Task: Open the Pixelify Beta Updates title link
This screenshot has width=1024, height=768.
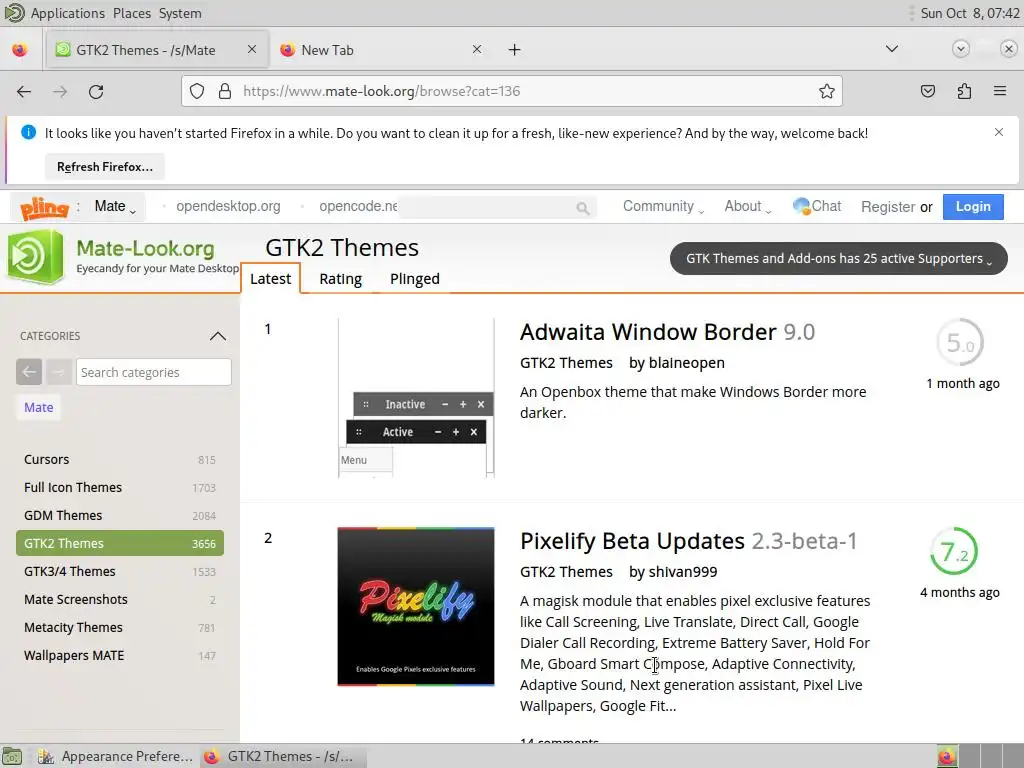Action: tap(688, 541)
